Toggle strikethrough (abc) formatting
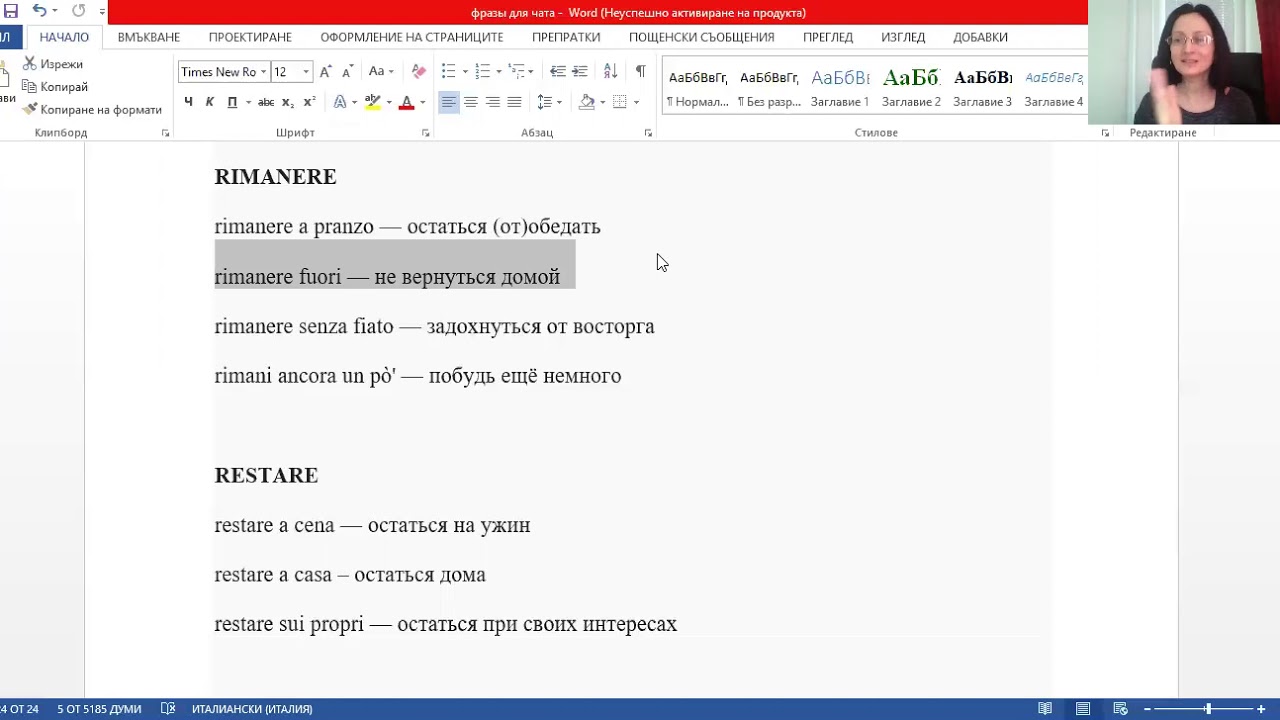This screenshot has width=1280, height=720. pyautogui.click(x=266, y=102)
